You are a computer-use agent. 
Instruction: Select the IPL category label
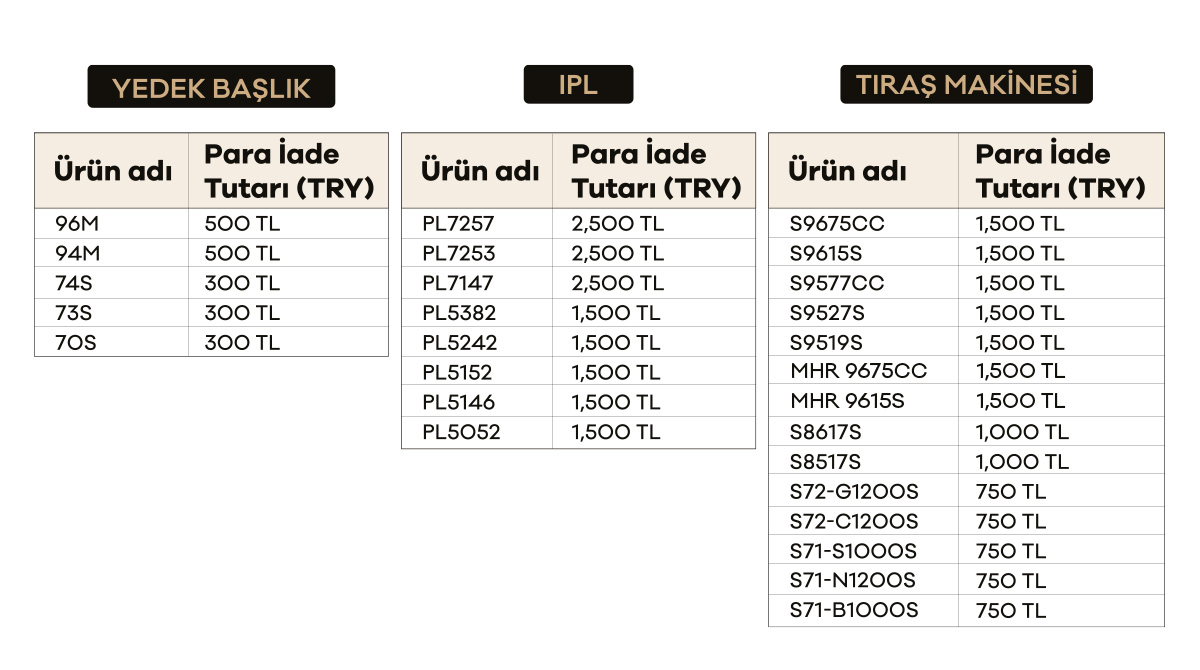[x=578, y=85]
